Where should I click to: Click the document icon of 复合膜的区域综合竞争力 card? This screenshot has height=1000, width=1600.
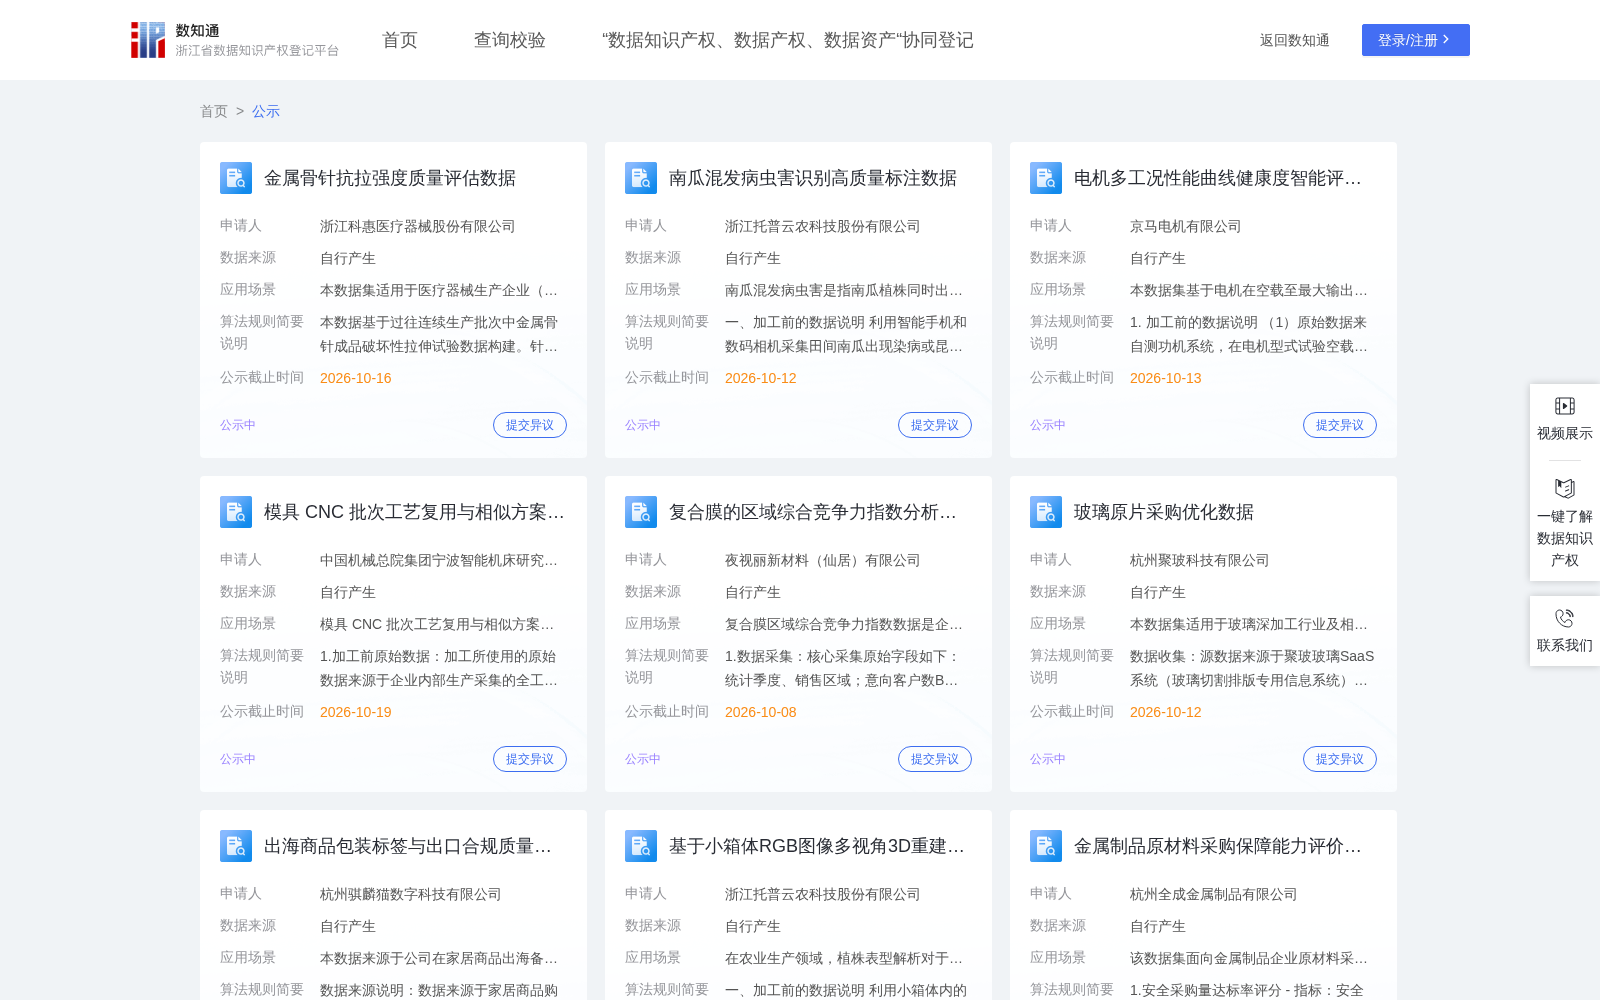641,512
